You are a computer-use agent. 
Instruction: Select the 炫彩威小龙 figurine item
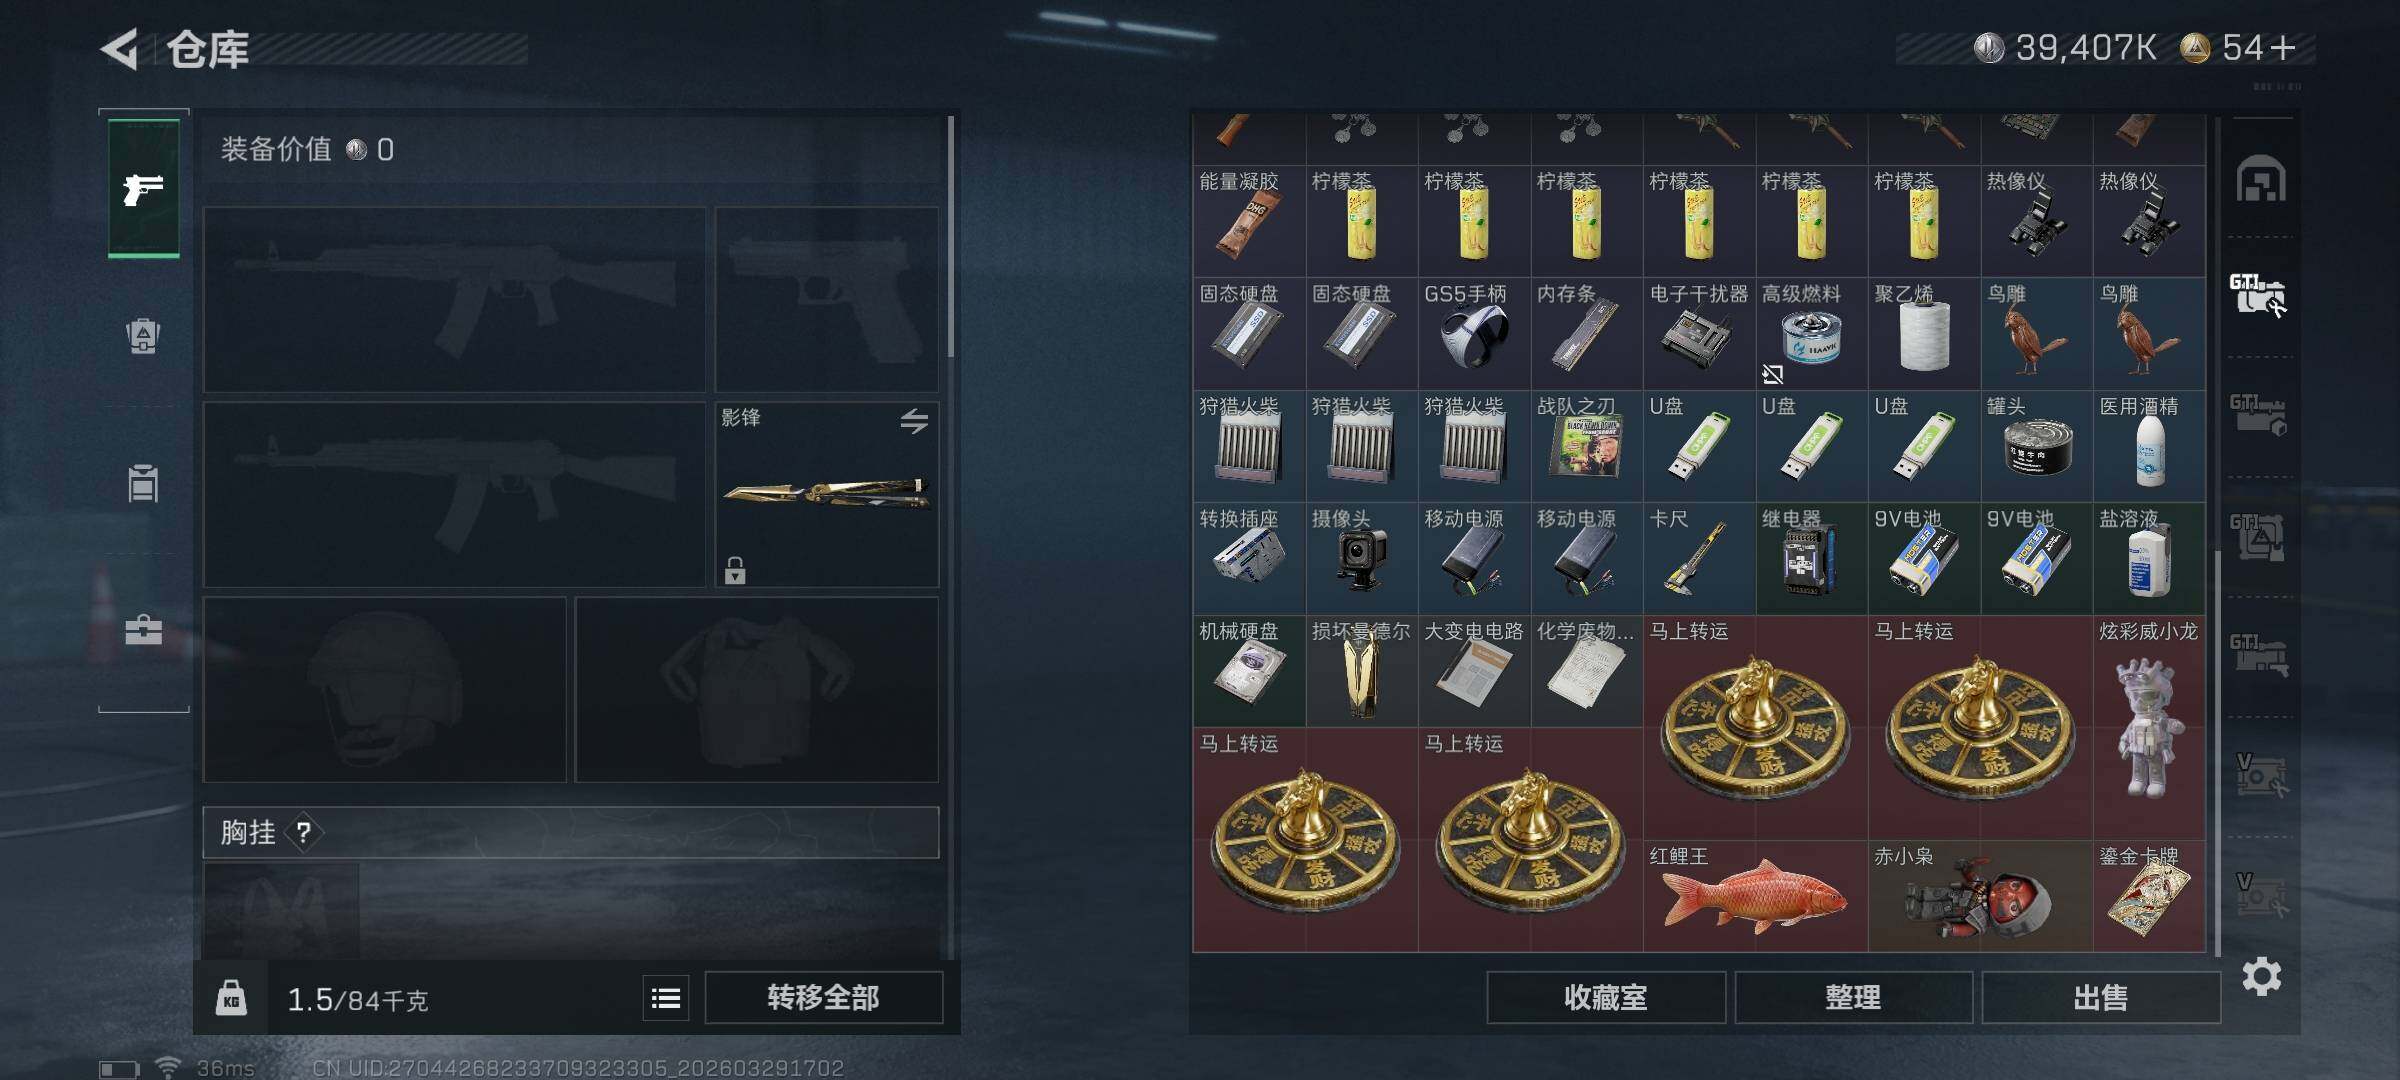click(2149, 727)
